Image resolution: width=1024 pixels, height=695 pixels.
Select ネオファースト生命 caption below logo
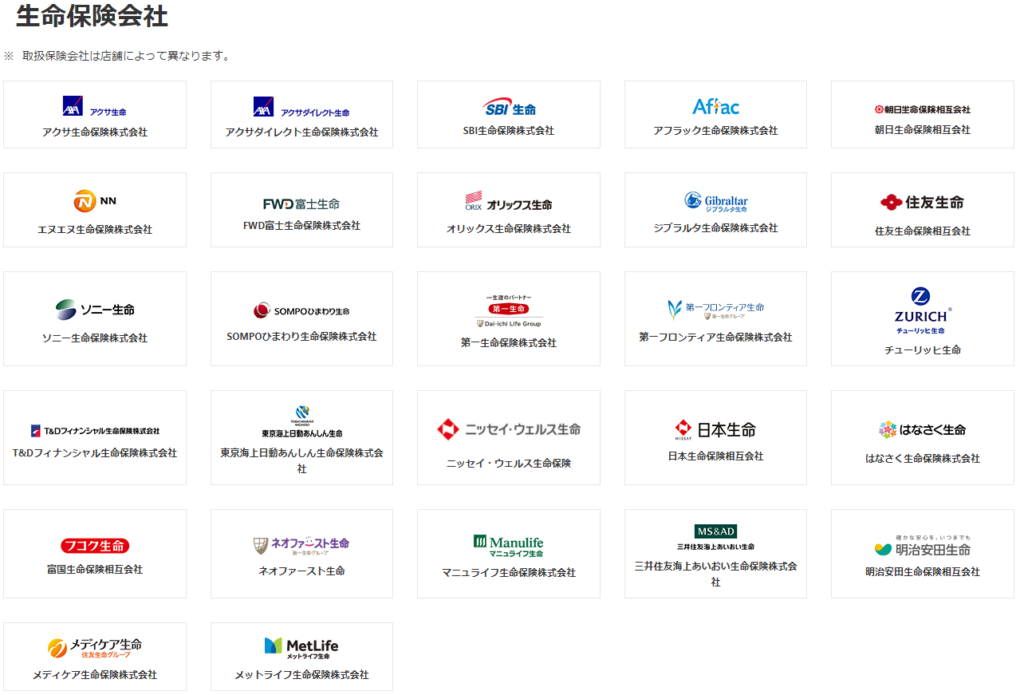point(301,571)
